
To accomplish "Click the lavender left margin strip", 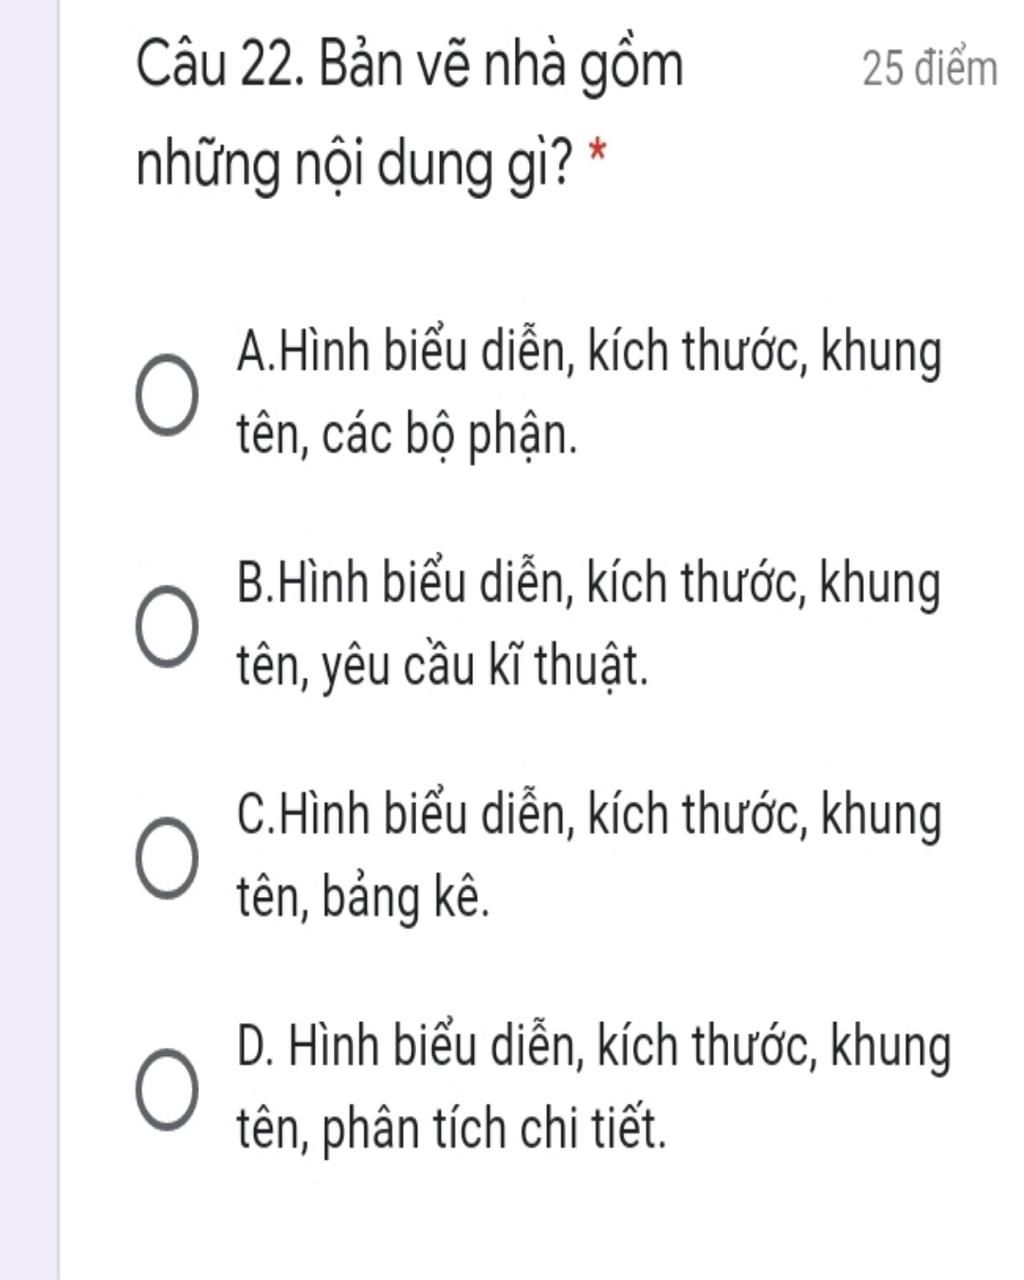I will pos(28,640).
